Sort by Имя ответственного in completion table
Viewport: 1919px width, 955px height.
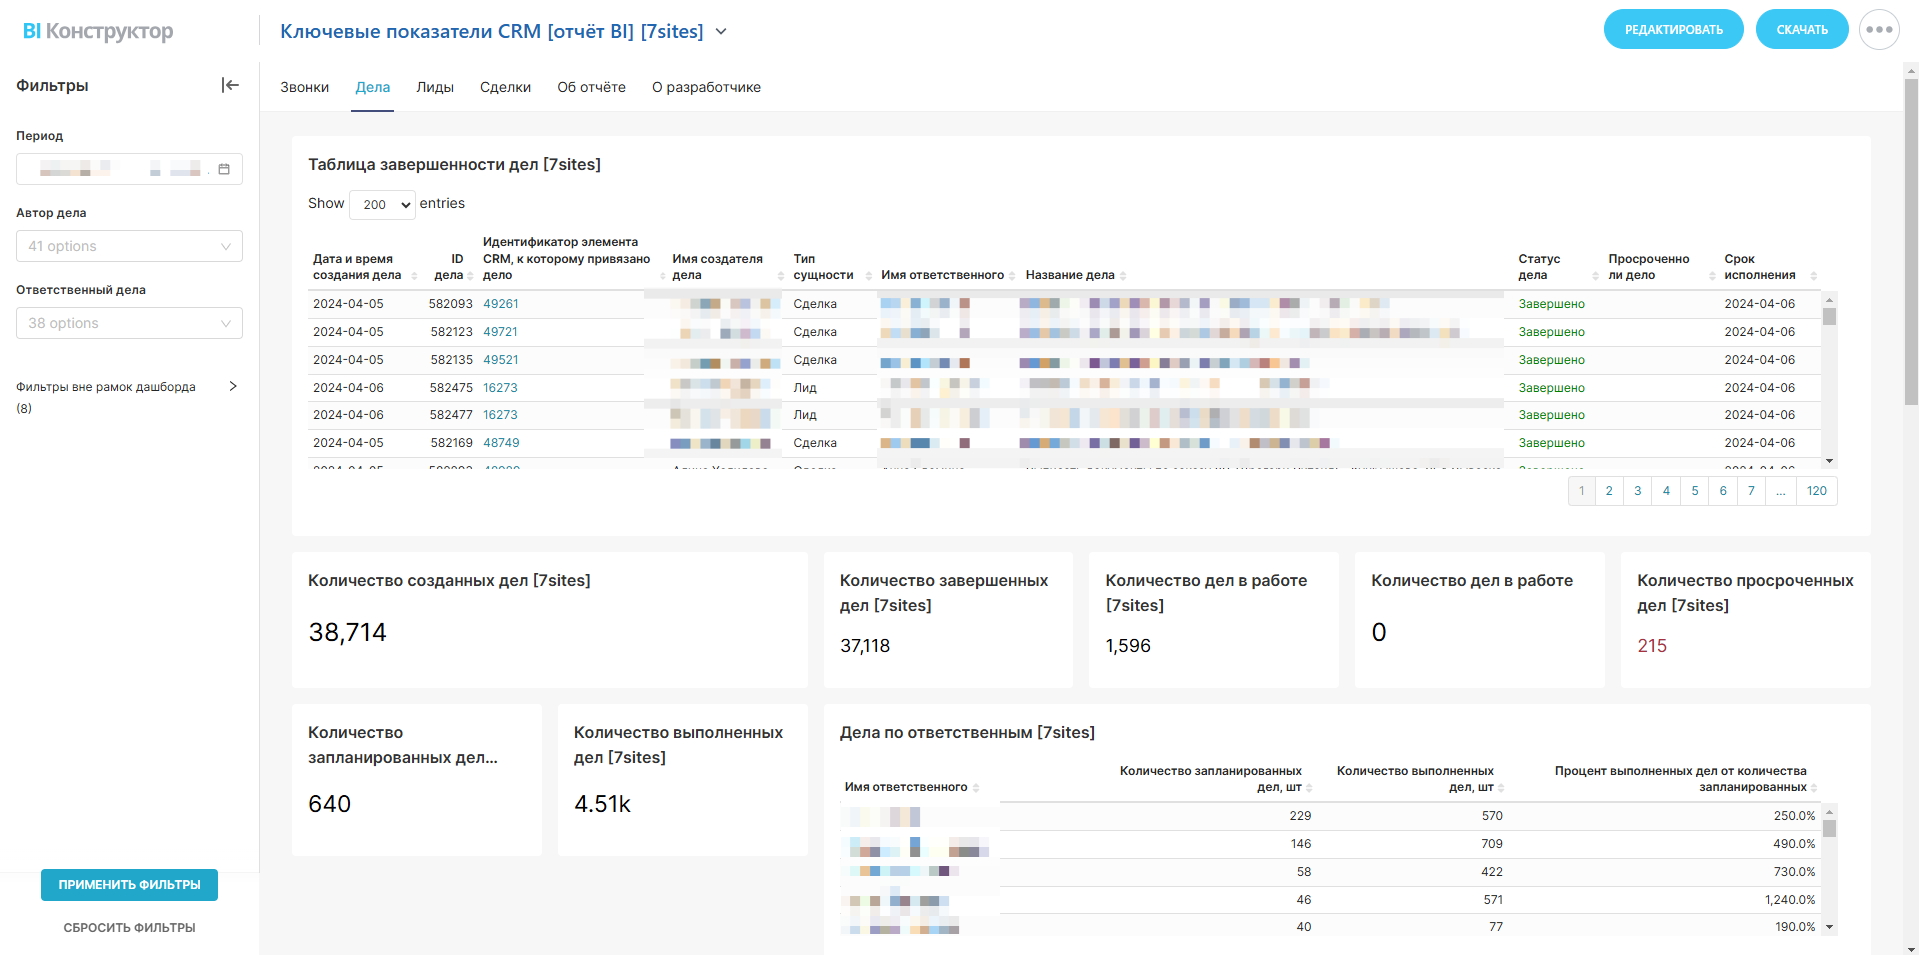942,275
